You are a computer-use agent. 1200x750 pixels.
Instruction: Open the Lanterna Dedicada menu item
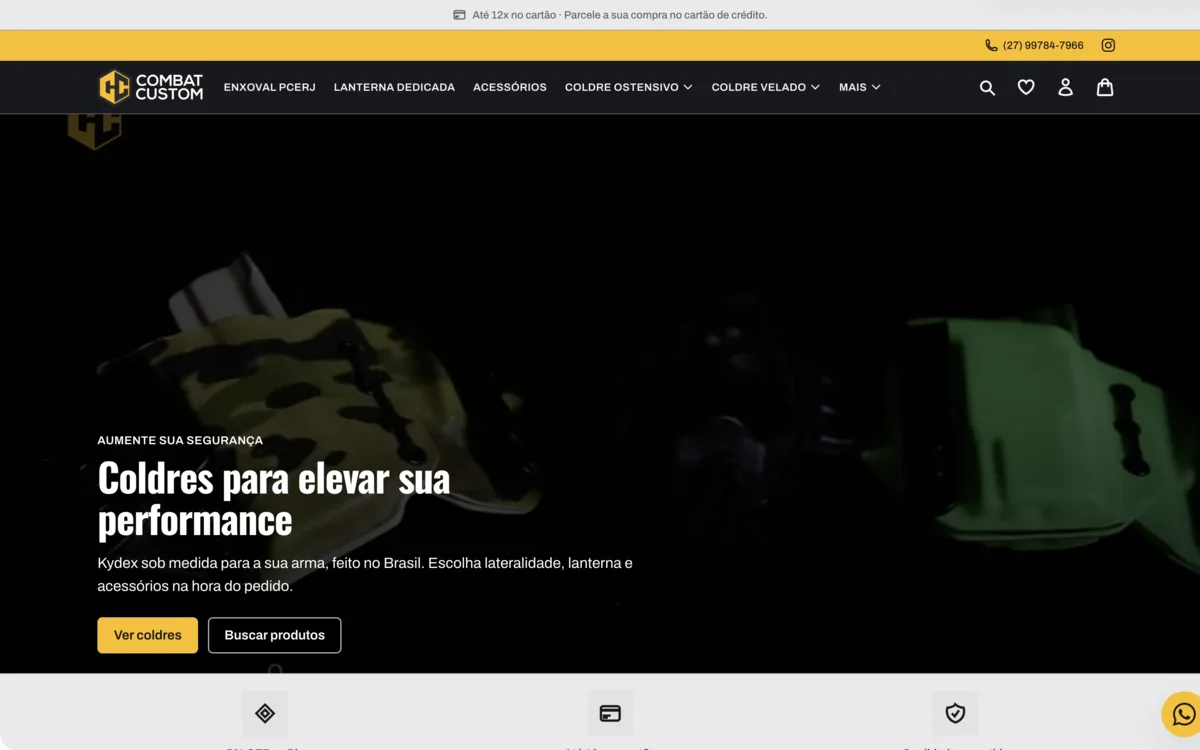coord(394,87)
